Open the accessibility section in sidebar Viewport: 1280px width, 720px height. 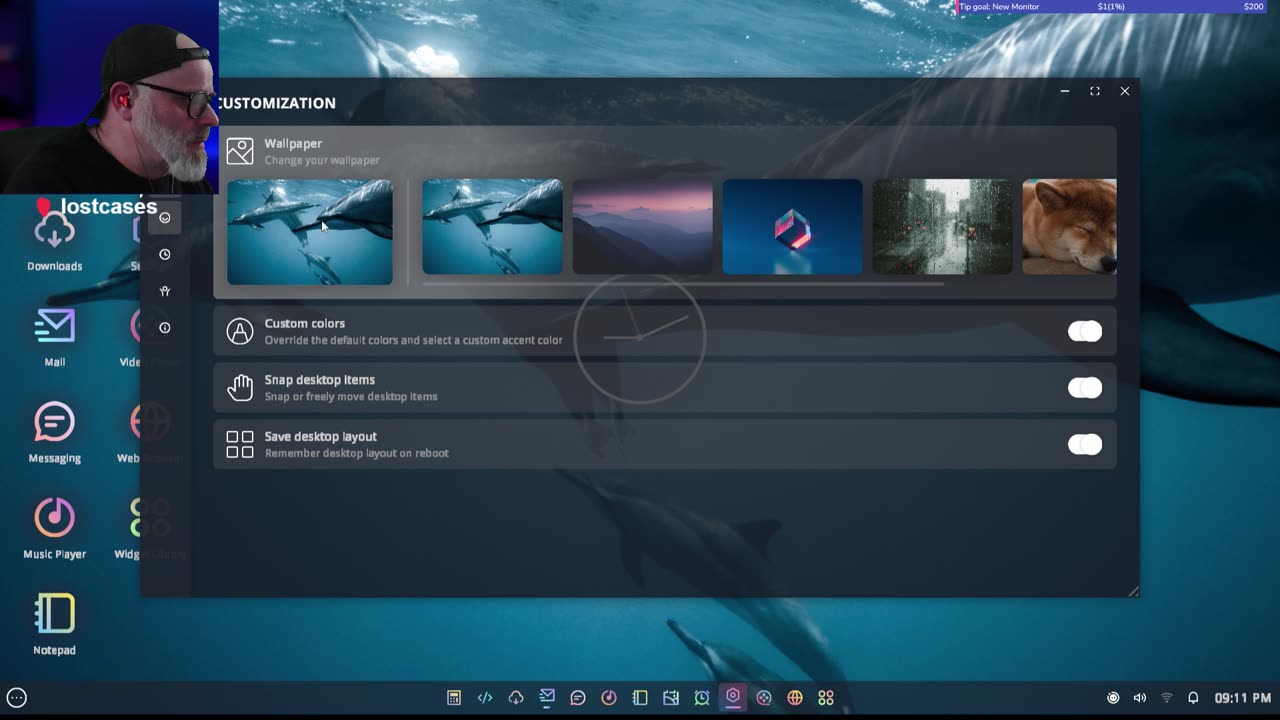pos(165,291)
